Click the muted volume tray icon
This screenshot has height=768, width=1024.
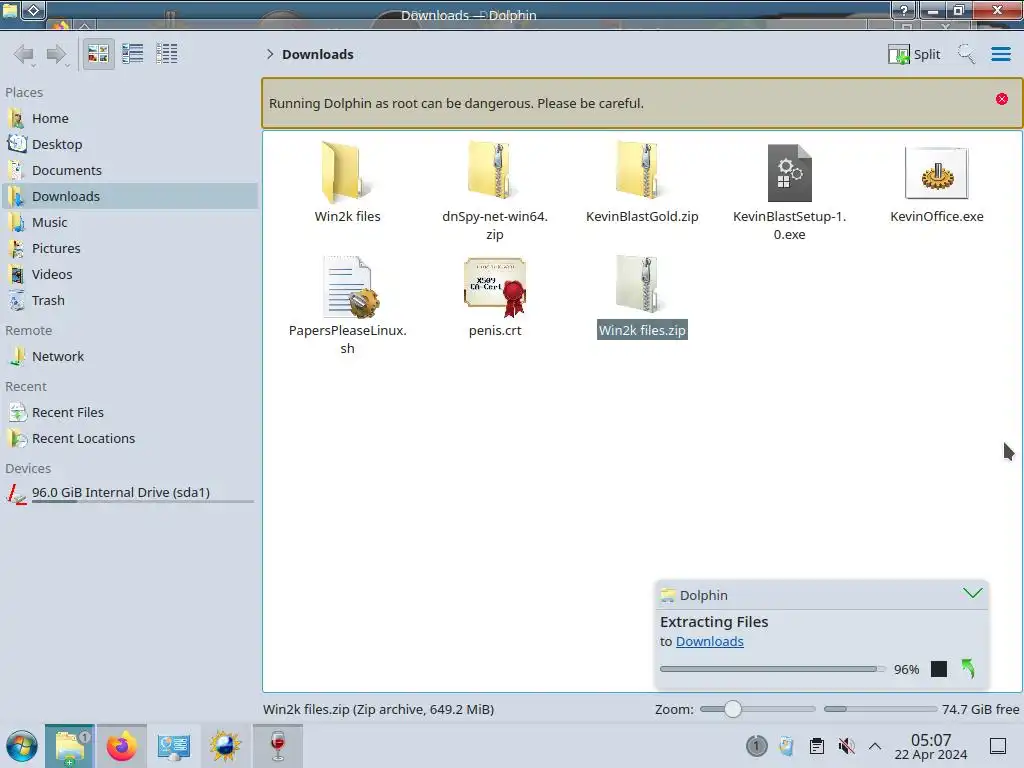click(x=846, y=746)
